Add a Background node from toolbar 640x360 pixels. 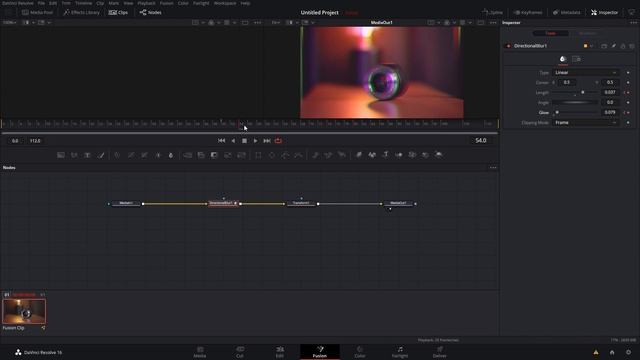pos(61,155)
